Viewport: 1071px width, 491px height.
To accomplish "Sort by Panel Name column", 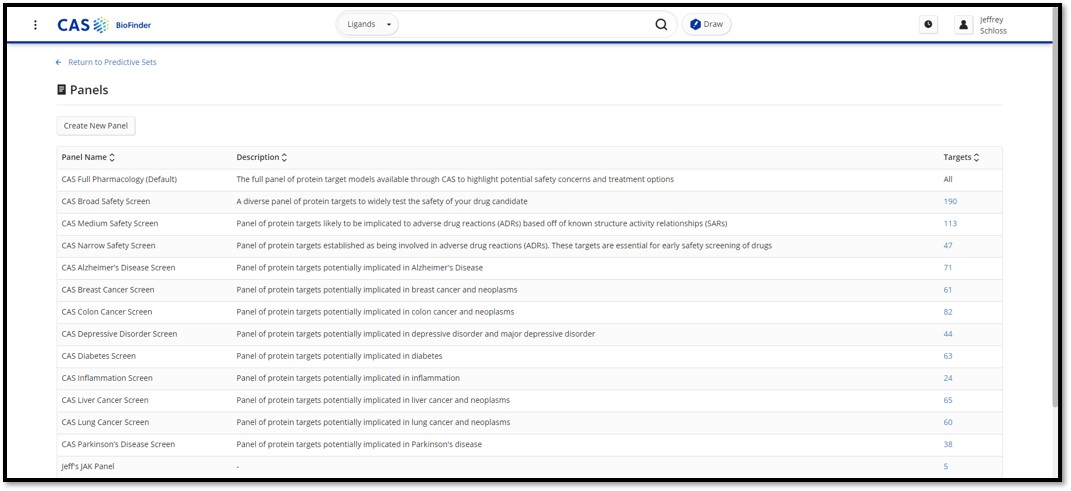I will click(x=88, y=157).
